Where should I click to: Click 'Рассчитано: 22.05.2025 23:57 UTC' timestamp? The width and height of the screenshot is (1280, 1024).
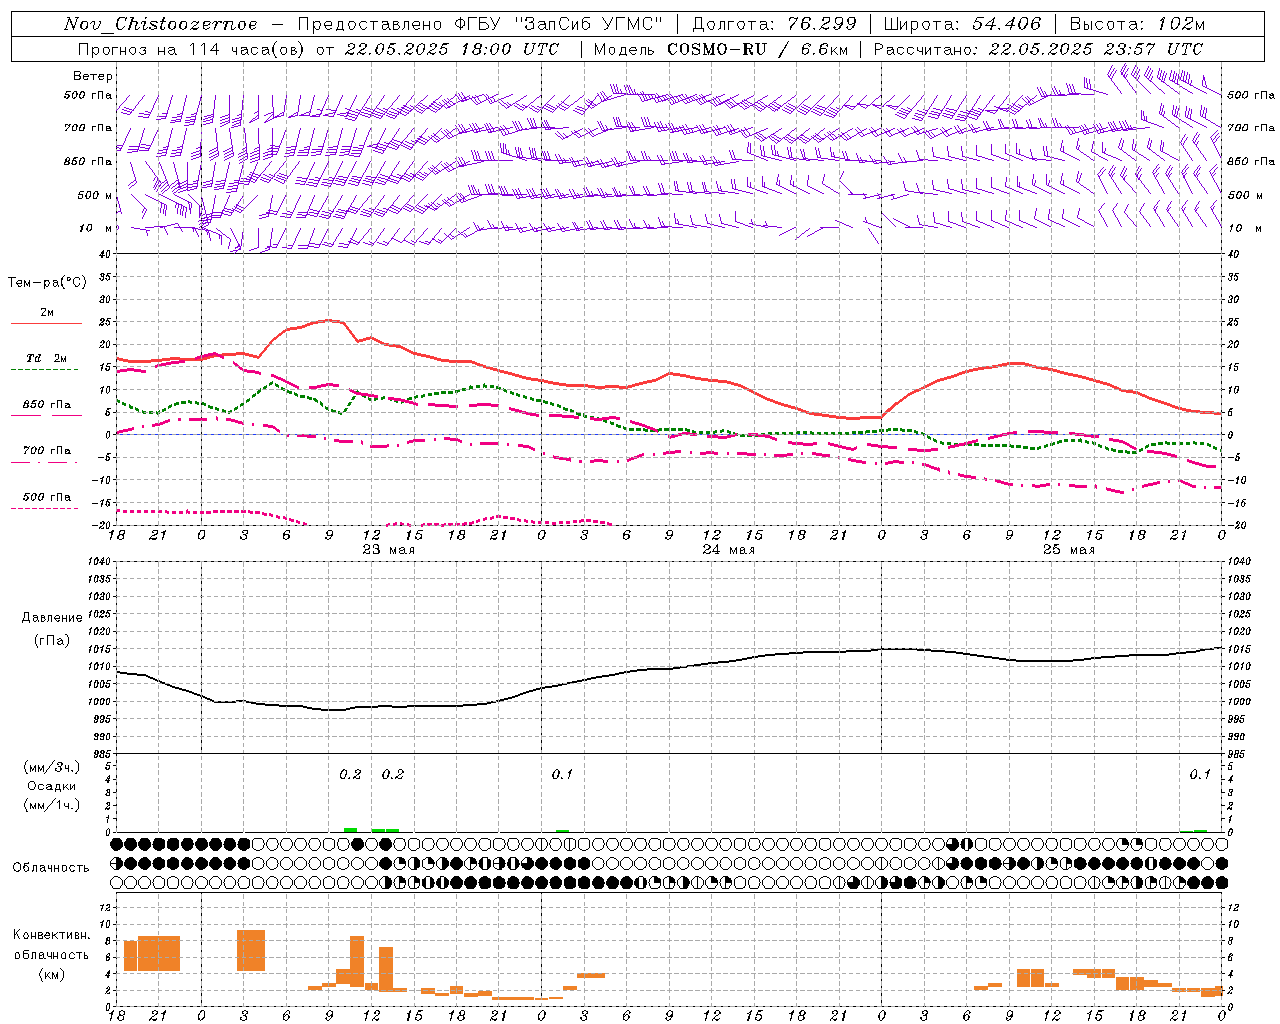1038,49
